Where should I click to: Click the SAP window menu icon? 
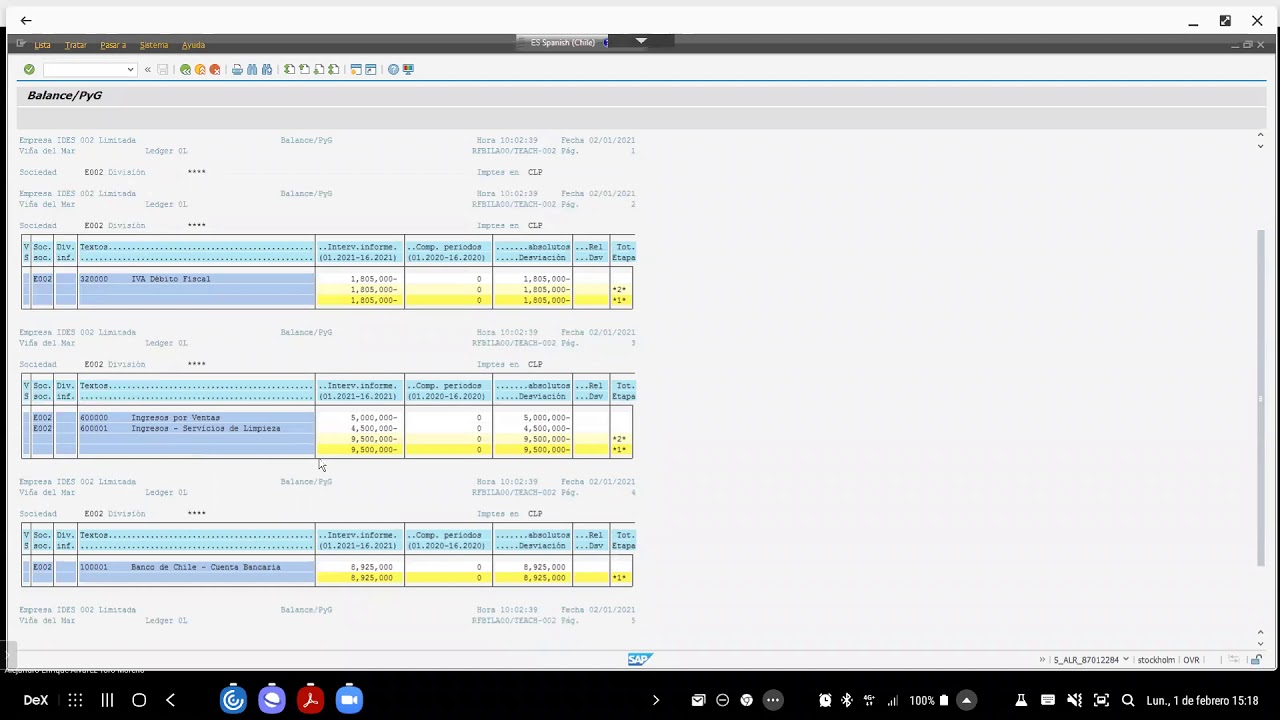coord(20,44)
